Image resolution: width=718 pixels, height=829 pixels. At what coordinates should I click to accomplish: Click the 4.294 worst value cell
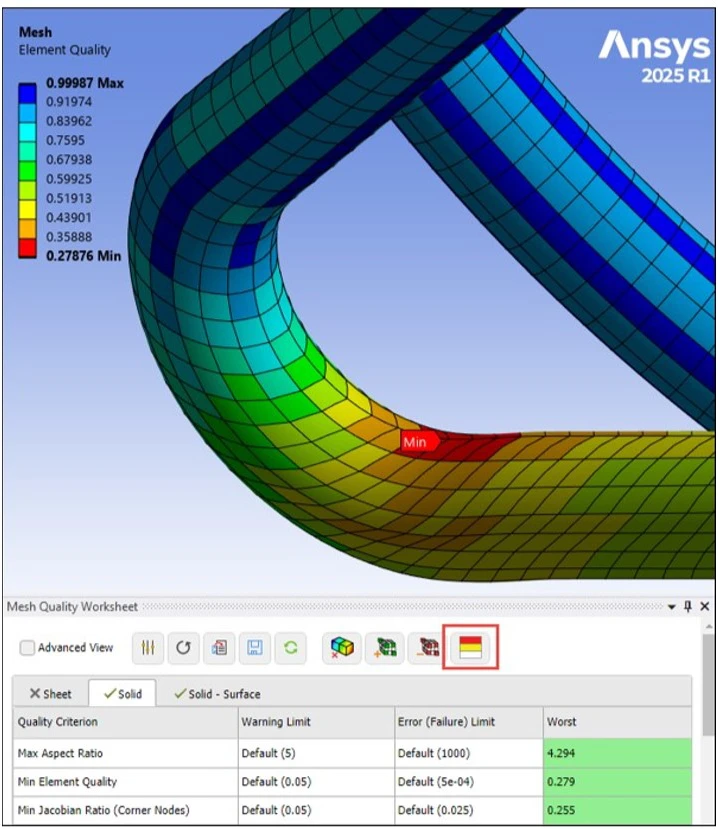click(x=618, y=753)
